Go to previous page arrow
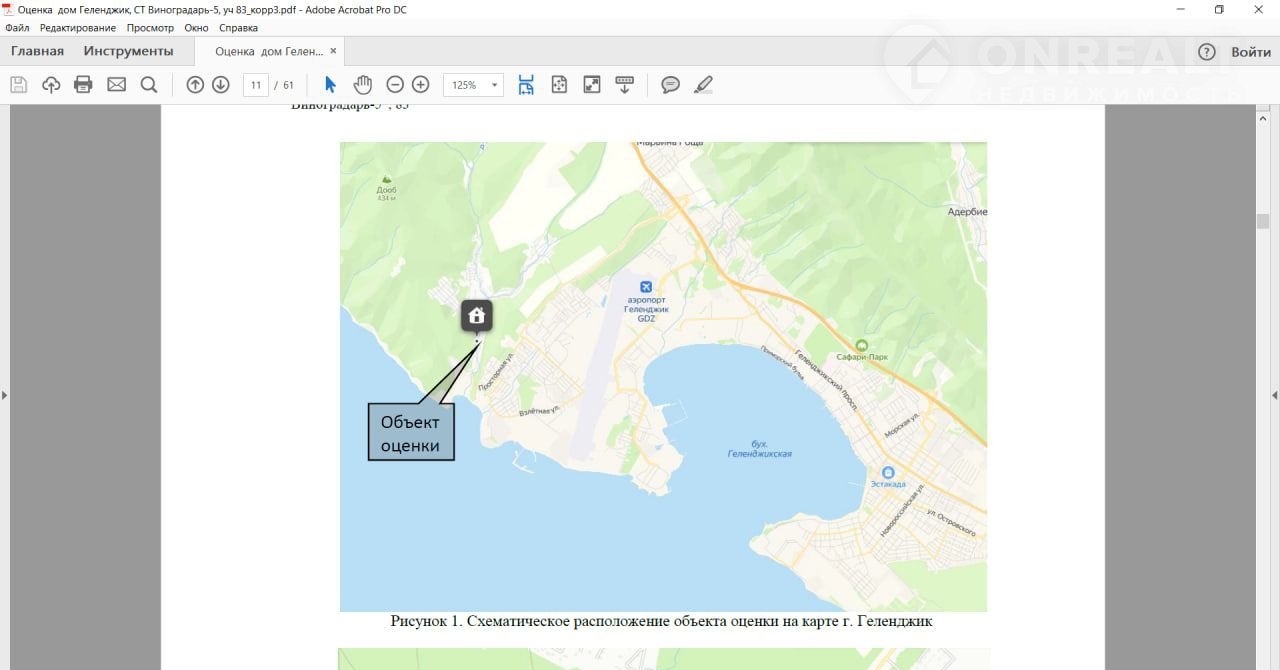The width and height of the screenshot is (1280, 670). click(x=195, y=85)
